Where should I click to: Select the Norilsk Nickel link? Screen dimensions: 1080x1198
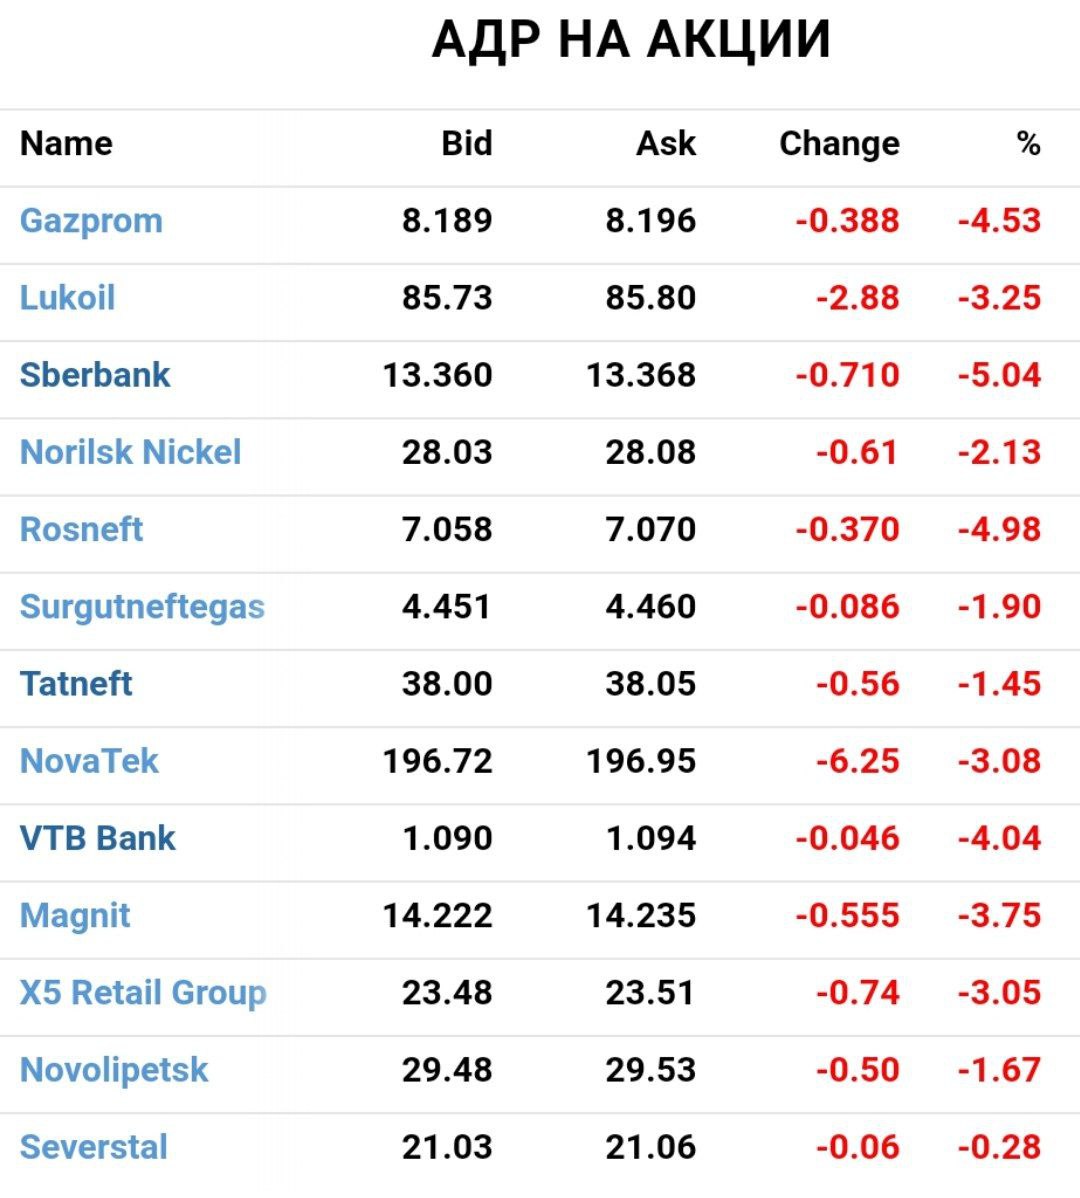click(x=130, y=452)
